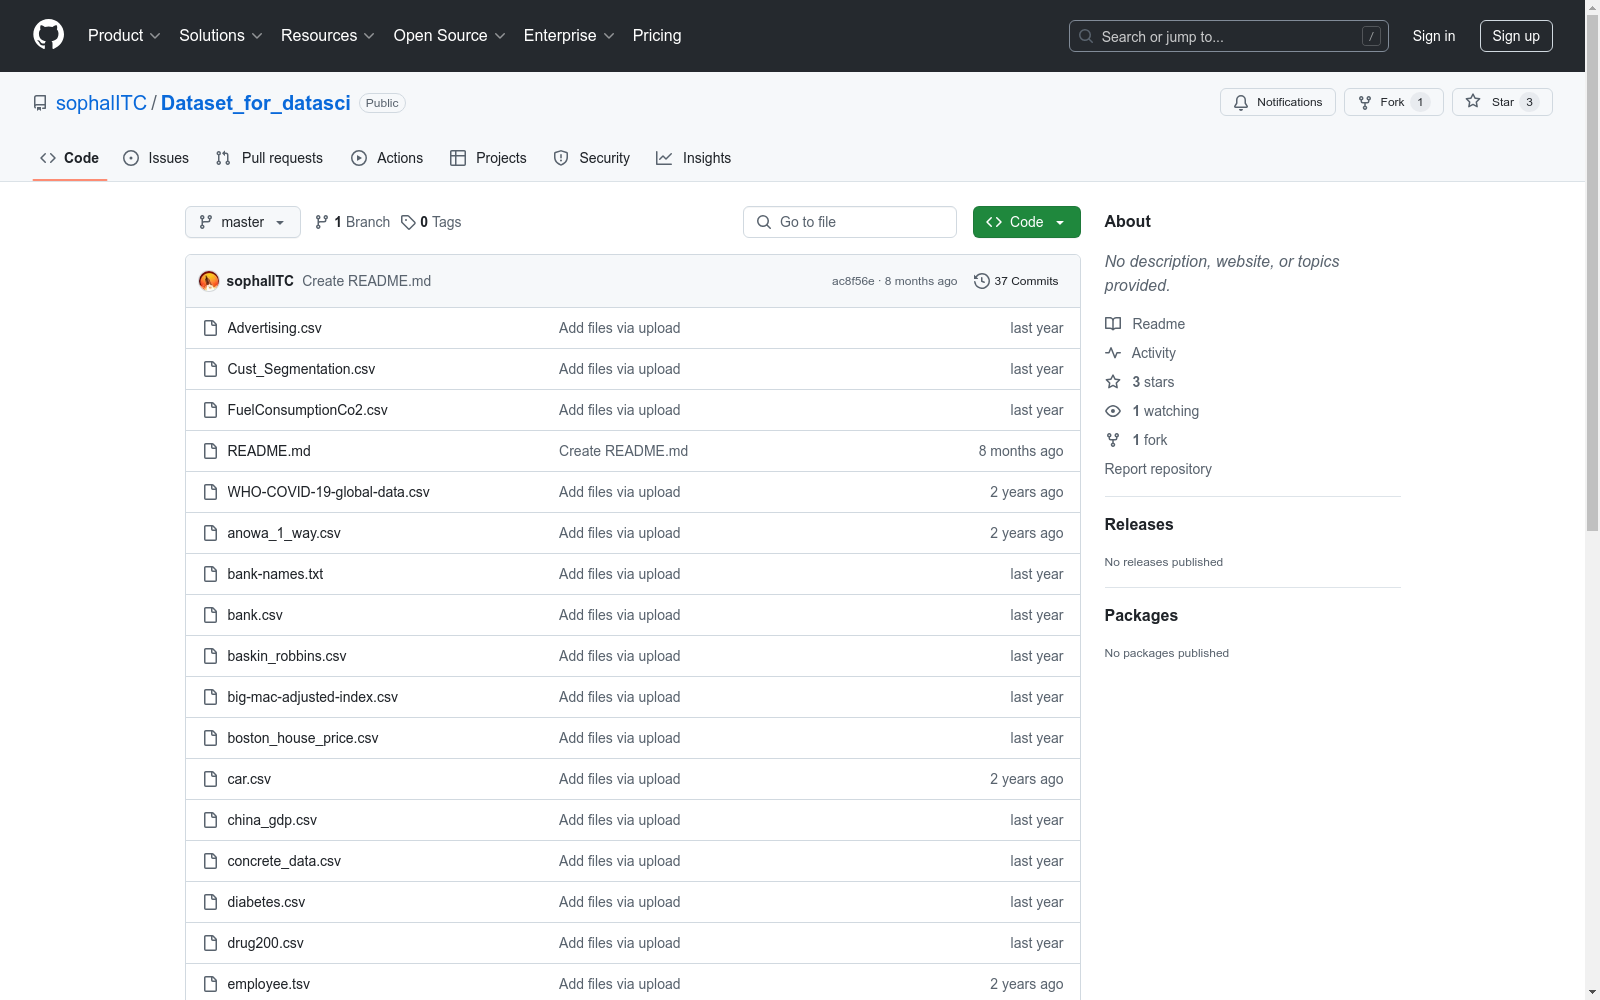Open the Projects tab

[x=488, y=158]
